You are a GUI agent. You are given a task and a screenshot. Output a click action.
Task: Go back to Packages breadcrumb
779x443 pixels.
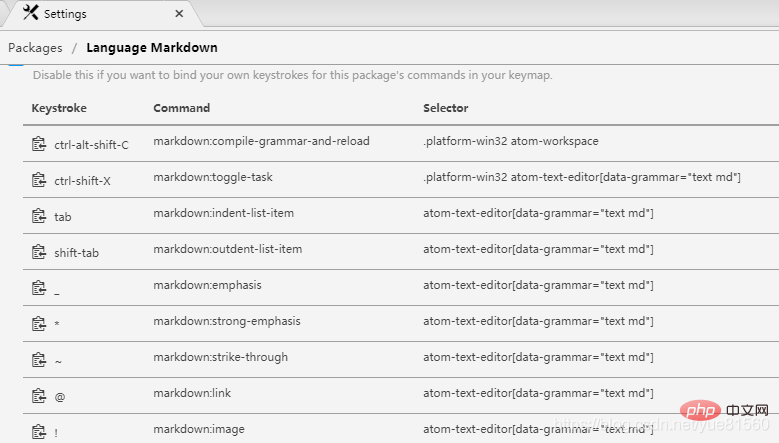(35, 48)
